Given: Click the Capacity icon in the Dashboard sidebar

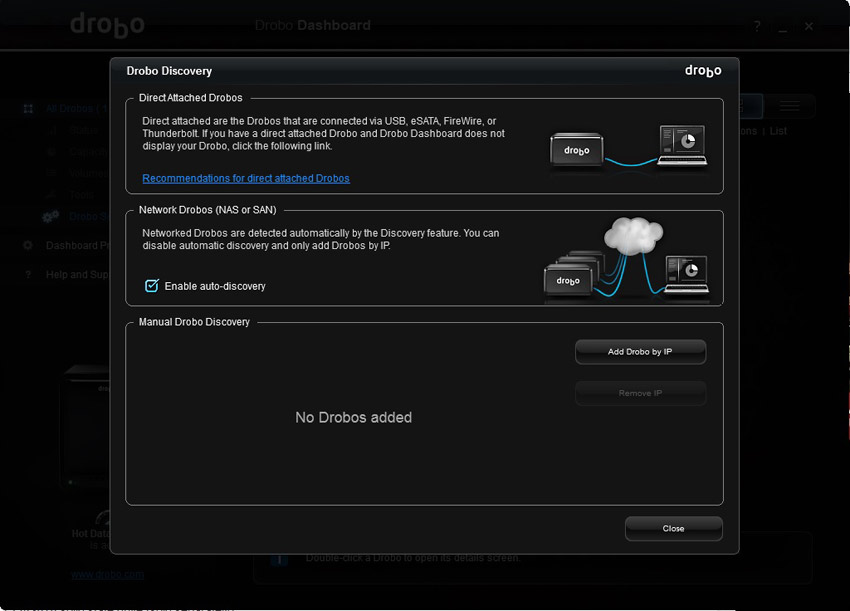Looking at the screenshot, I should [51, 152].
